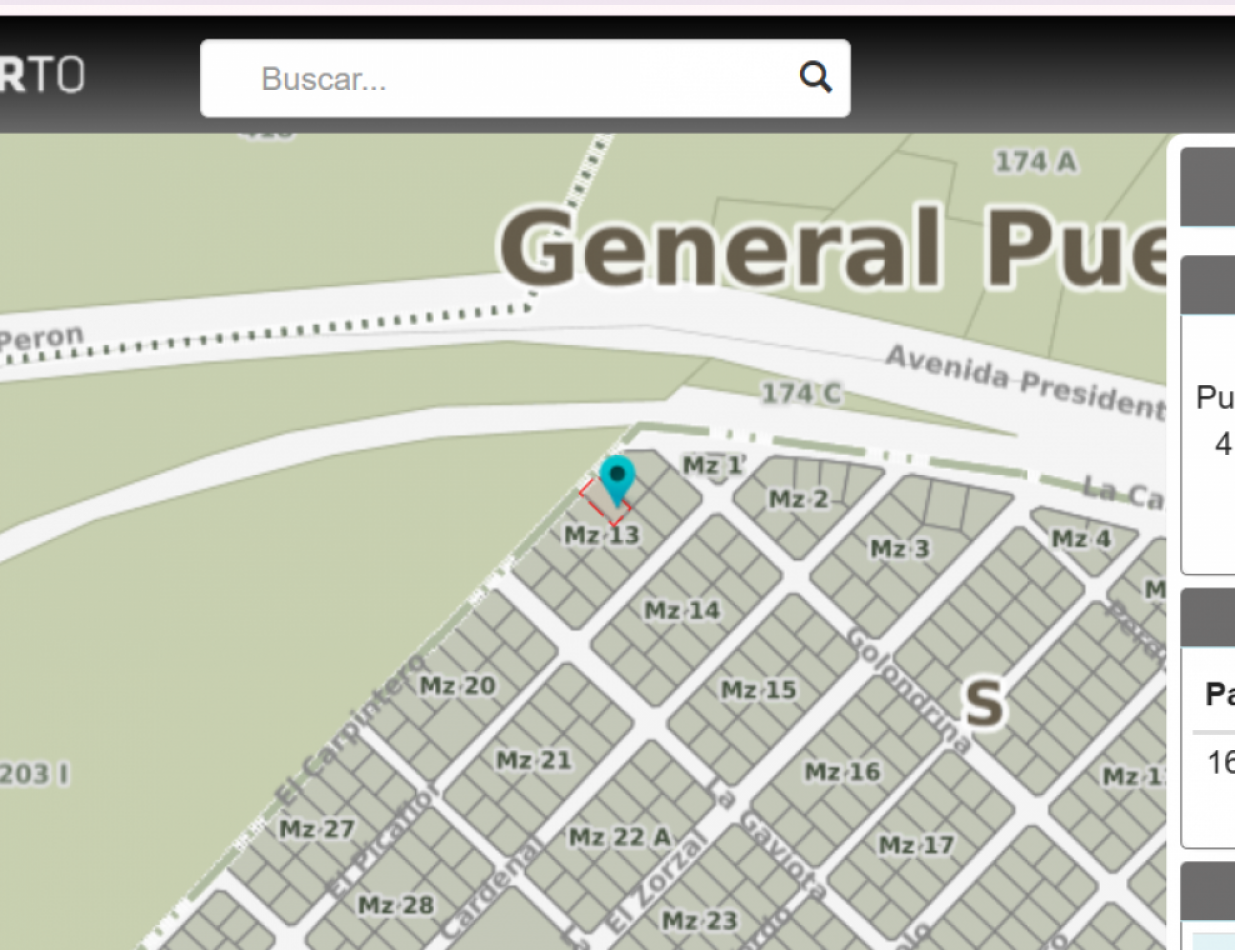Viewport: 1235px width, 950px height.
Task: Select block Mz 2 on the map
Action: pyautogui.click(x=798, y=499)
